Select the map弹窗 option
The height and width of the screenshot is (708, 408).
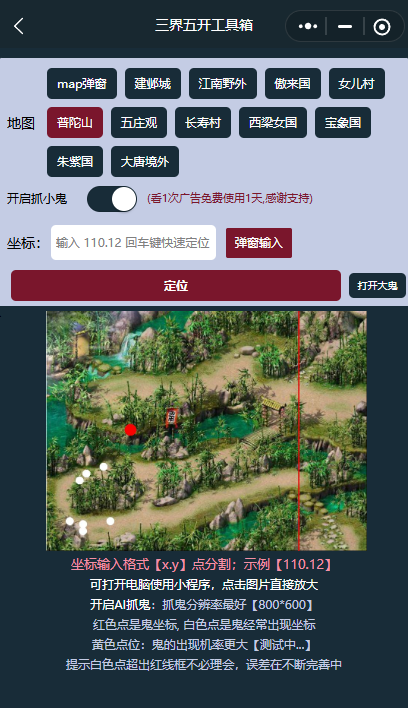82,84
